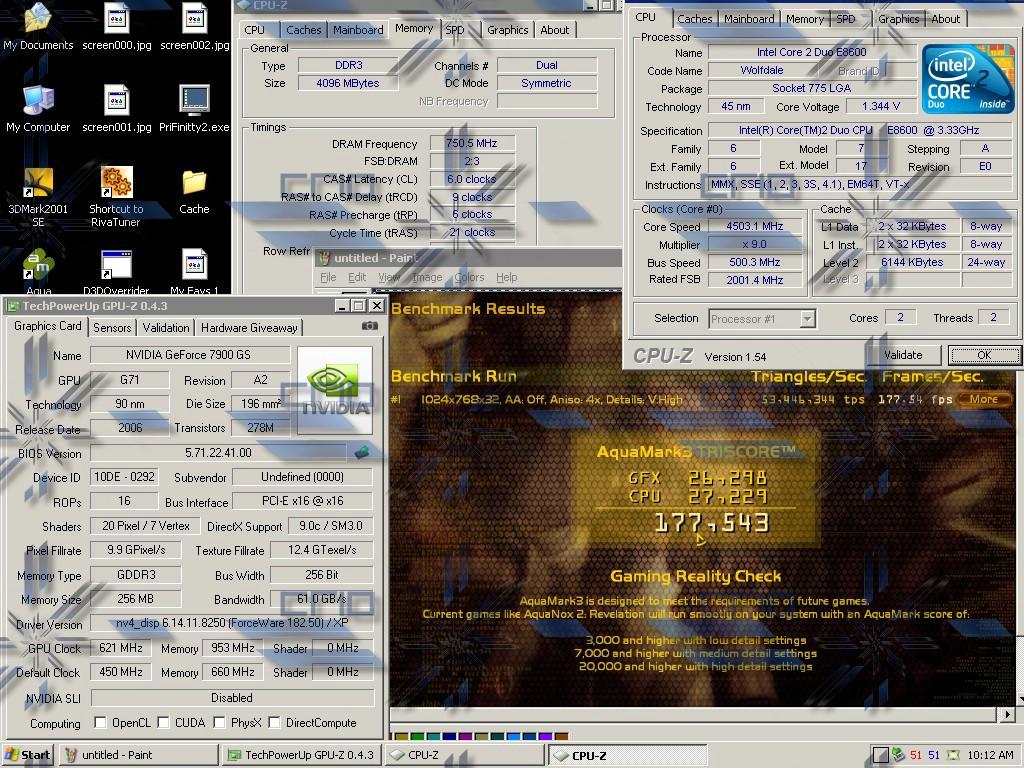Click GPU-Z title bar application icon

click(13, 306)
